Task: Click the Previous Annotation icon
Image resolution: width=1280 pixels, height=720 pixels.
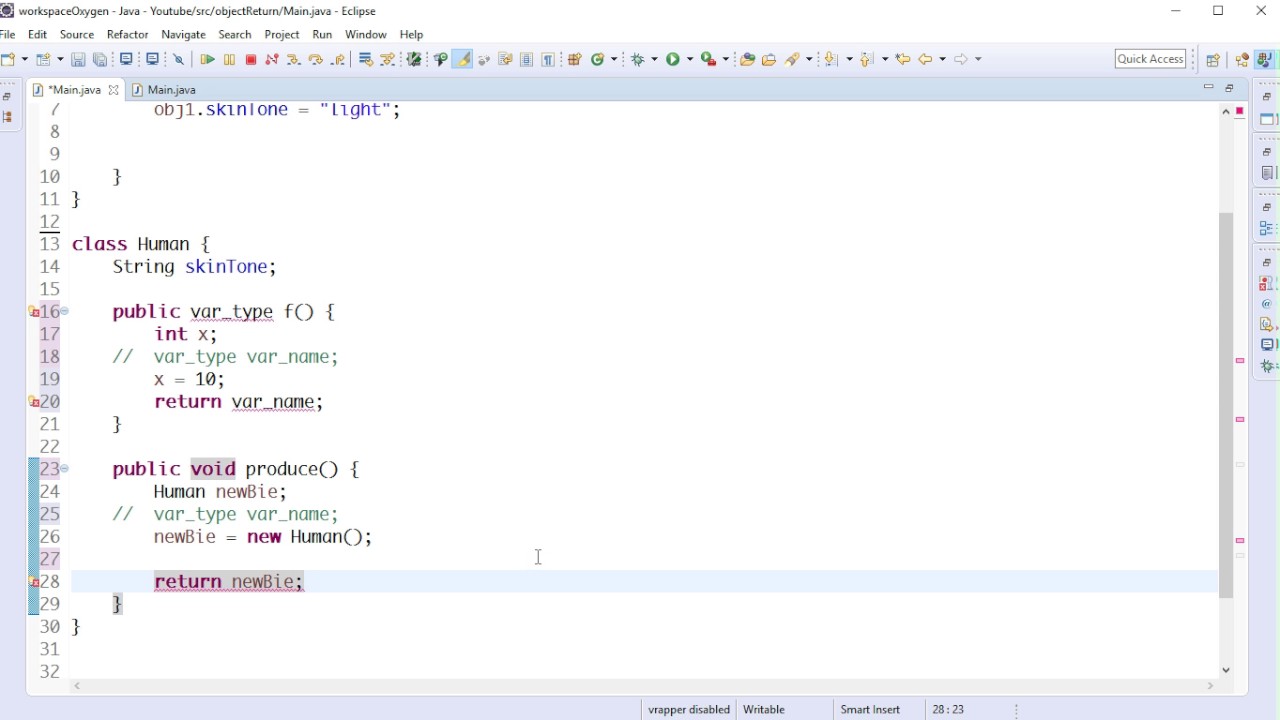Action: [867, 59]
